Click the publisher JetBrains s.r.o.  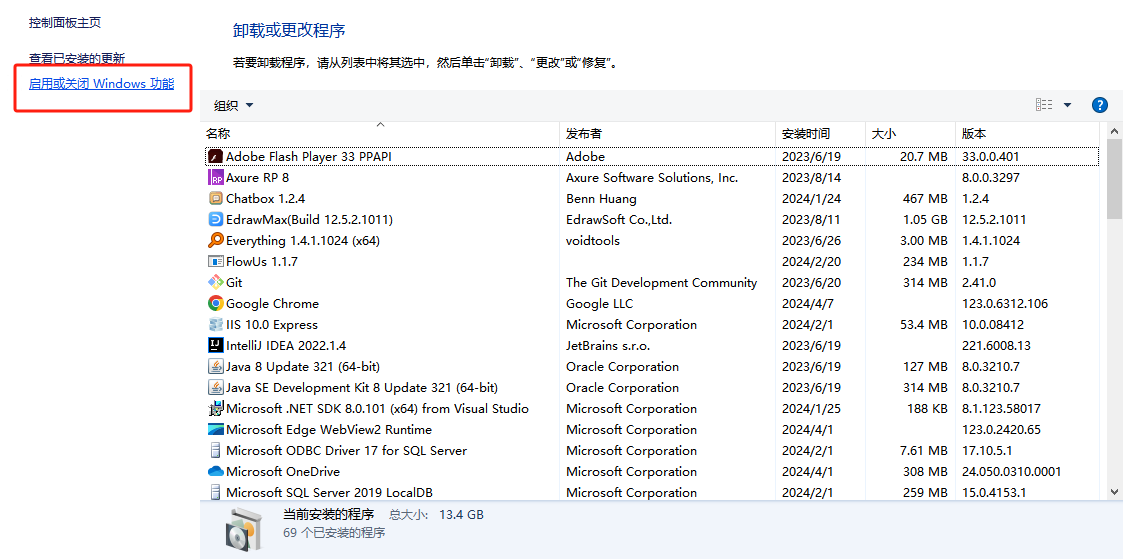[x=609, y=346]
